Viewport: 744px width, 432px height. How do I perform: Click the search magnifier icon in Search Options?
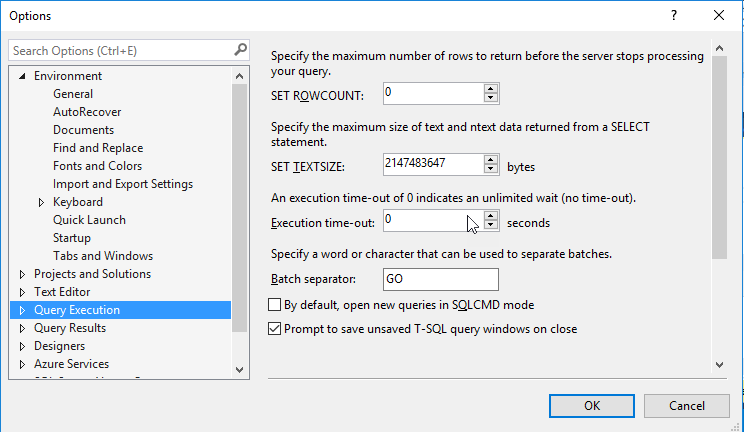pos(240,50)
